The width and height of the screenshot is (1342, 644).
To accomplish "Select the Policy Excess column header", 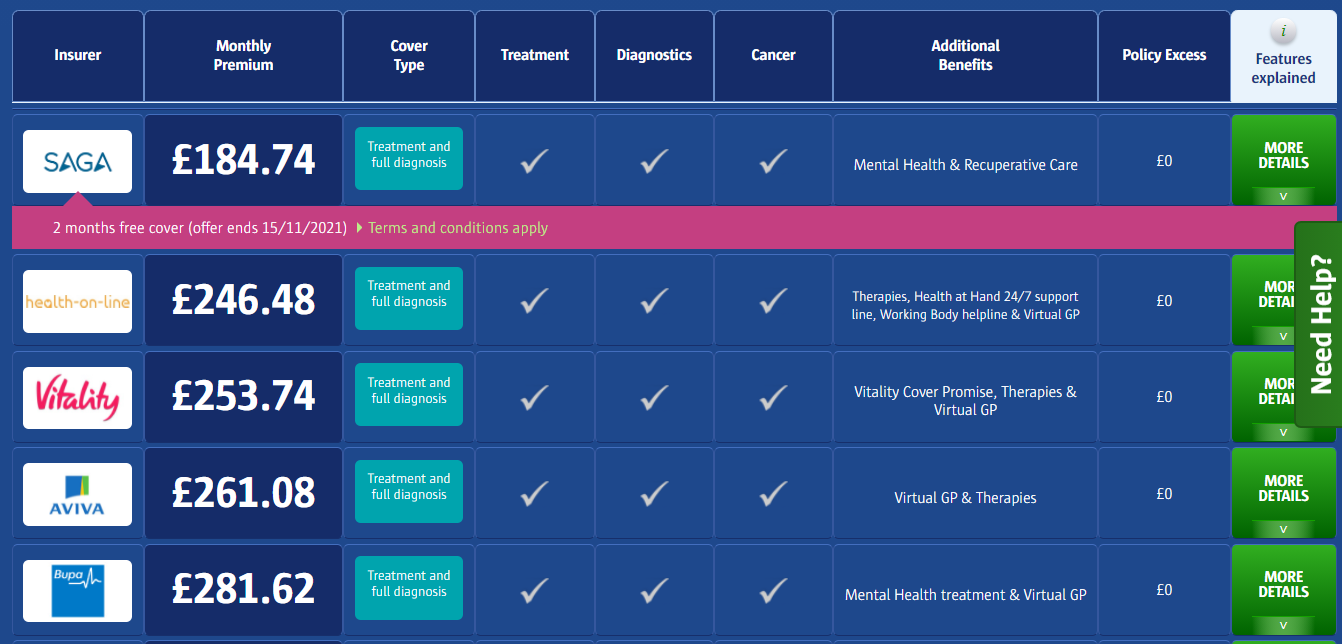I will (1164, 56).
